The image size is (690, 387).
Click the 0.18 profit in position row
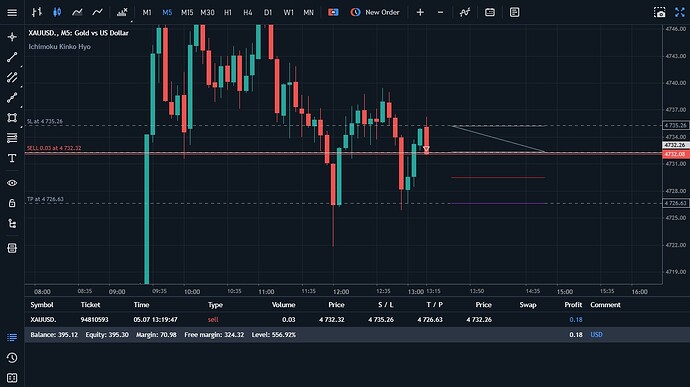click(576, 320)
